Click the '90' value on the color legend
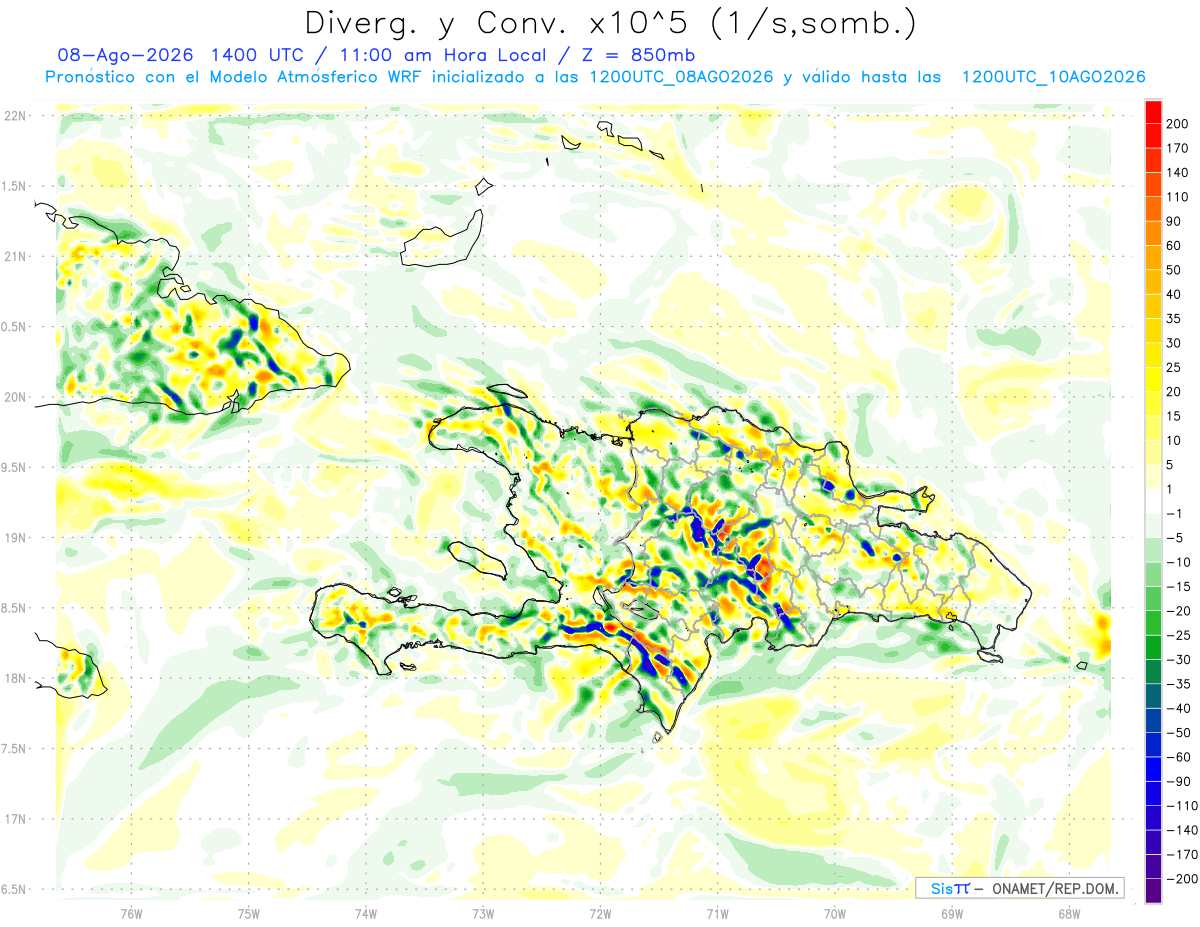Image resolution: width=1200 pixels, height=927 pixels. click(1174, 221)
